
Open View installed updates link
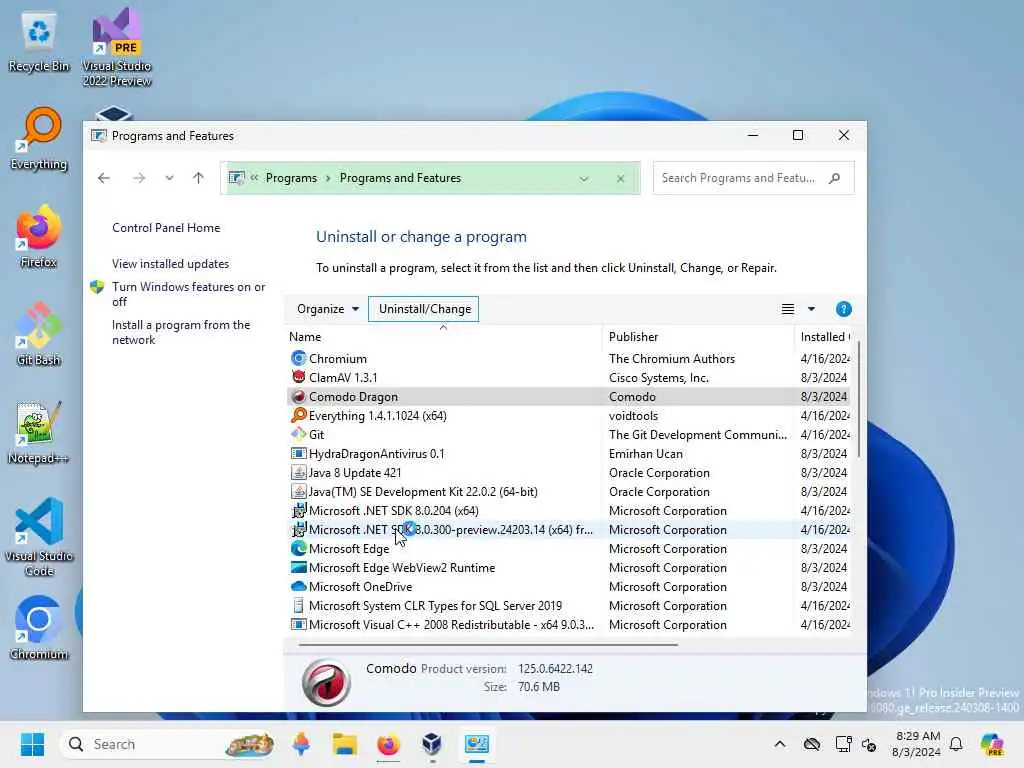click(x=170, y=264)
